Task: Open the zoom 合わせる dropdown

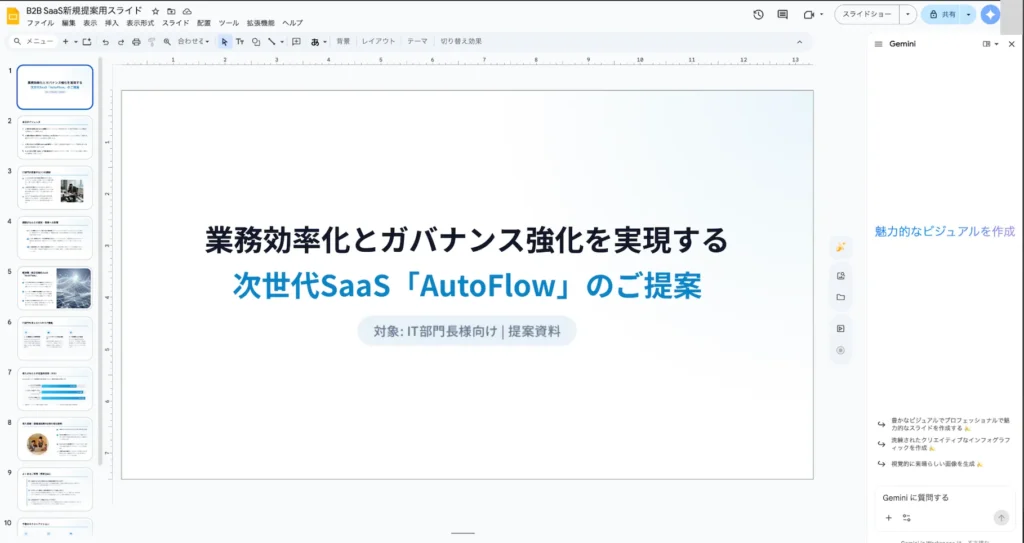Action: [193, 42]
